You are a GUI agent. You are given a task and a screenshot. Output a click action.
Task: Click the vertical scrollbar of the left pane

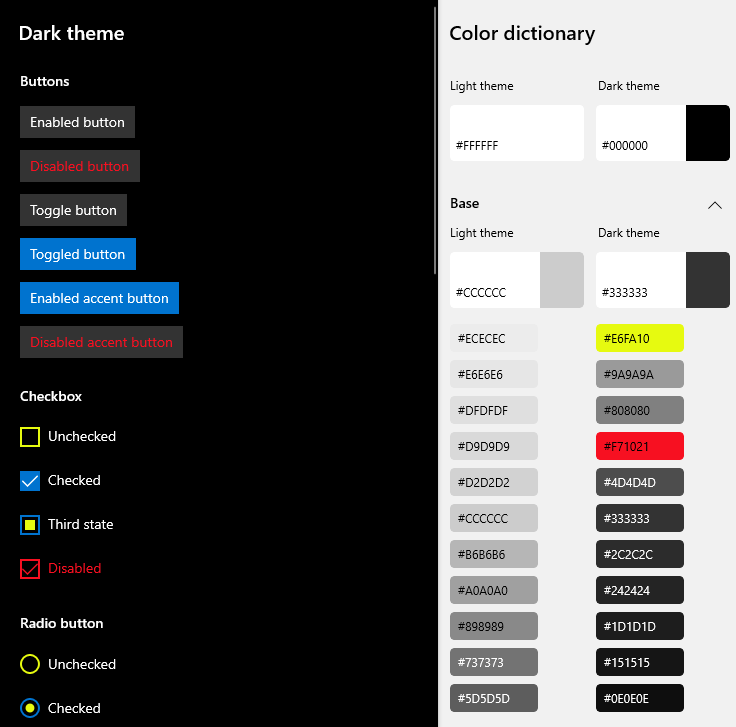click(x=435, y=140)
